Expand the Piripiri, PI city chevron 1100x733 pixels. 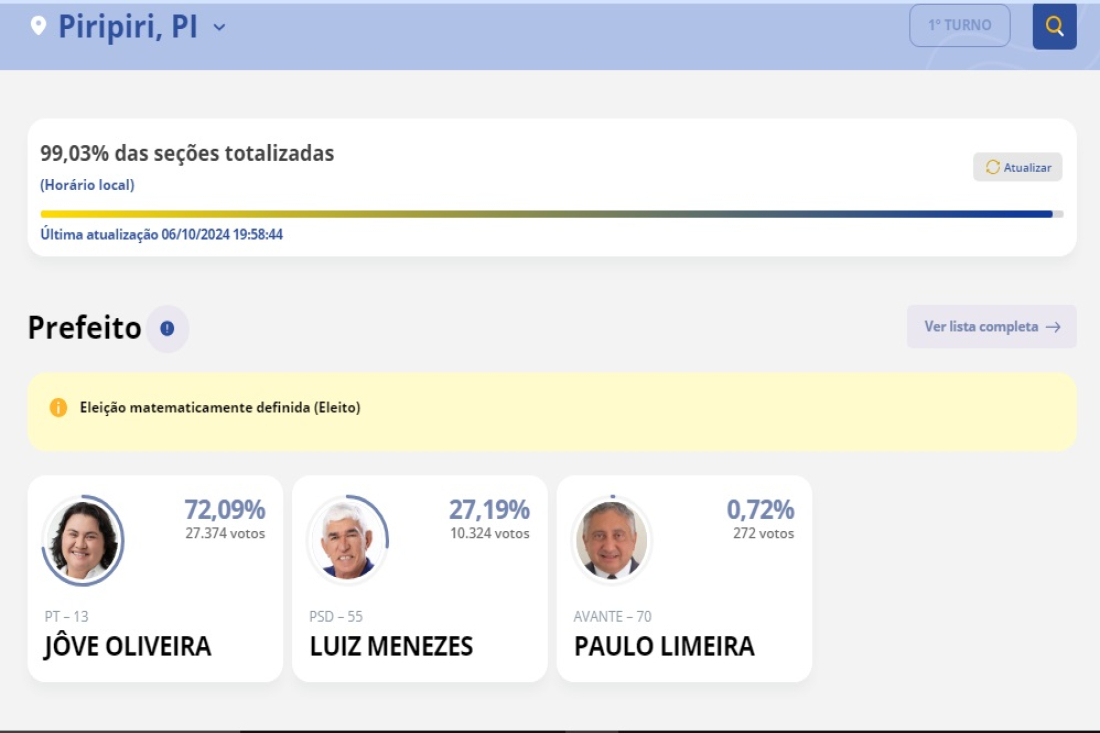220,27
